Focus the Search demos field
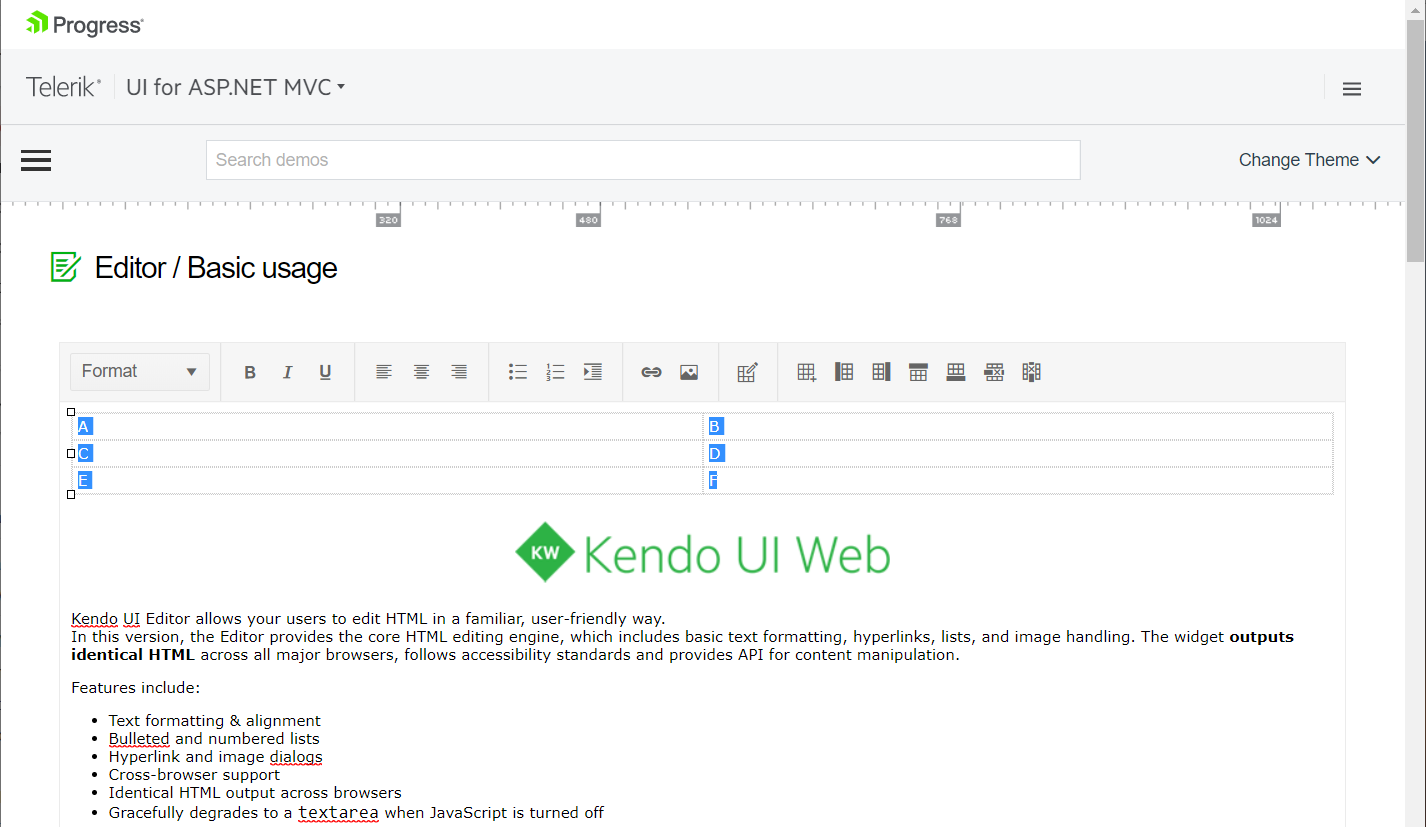 pos(643,160)
